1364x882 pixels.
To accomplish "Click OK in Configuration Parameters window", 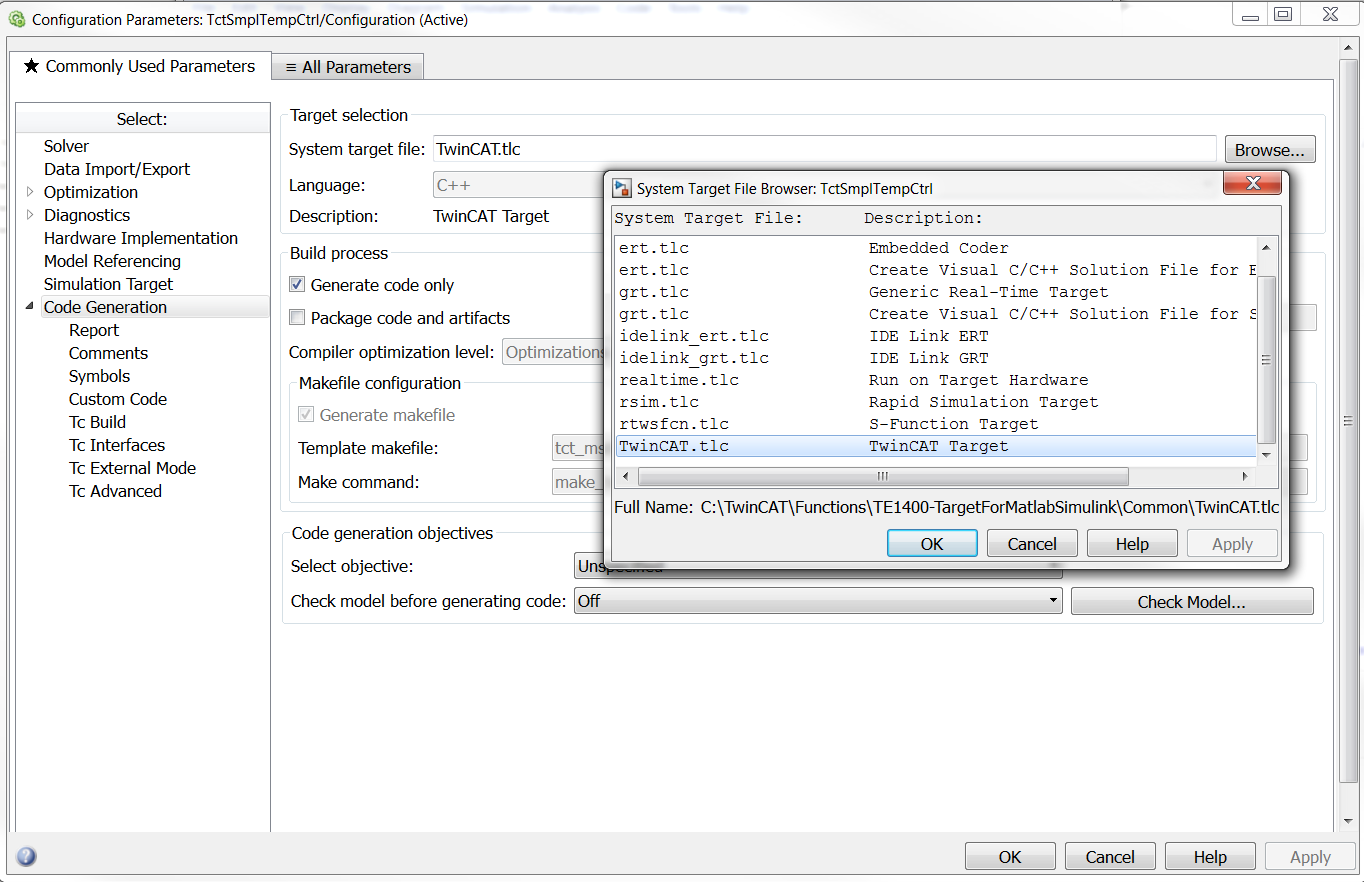I will pyautogui.click(x=1010, y=857).
